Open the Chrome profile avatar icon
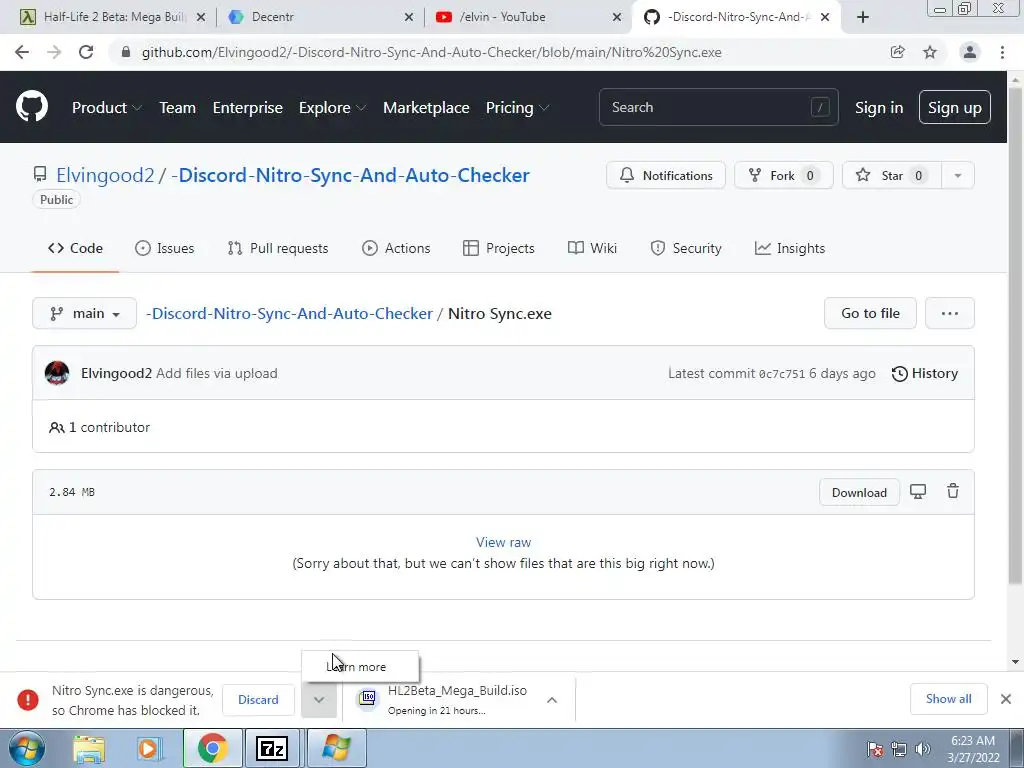1024x768 pixels. [x=970, y=52]
